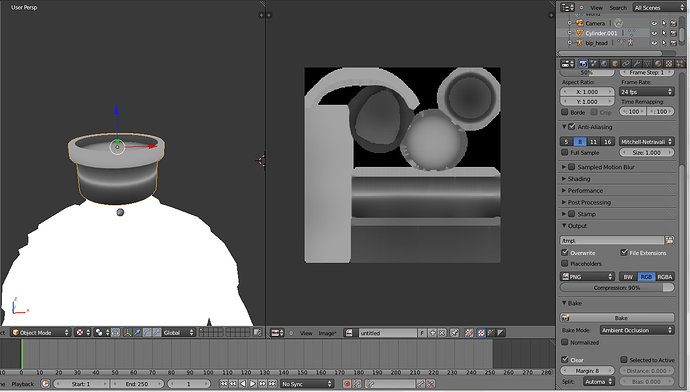The height and width of the screenshot is (392, 690).
Task: Select the scale manipulator icon
Action: point(157,333)
